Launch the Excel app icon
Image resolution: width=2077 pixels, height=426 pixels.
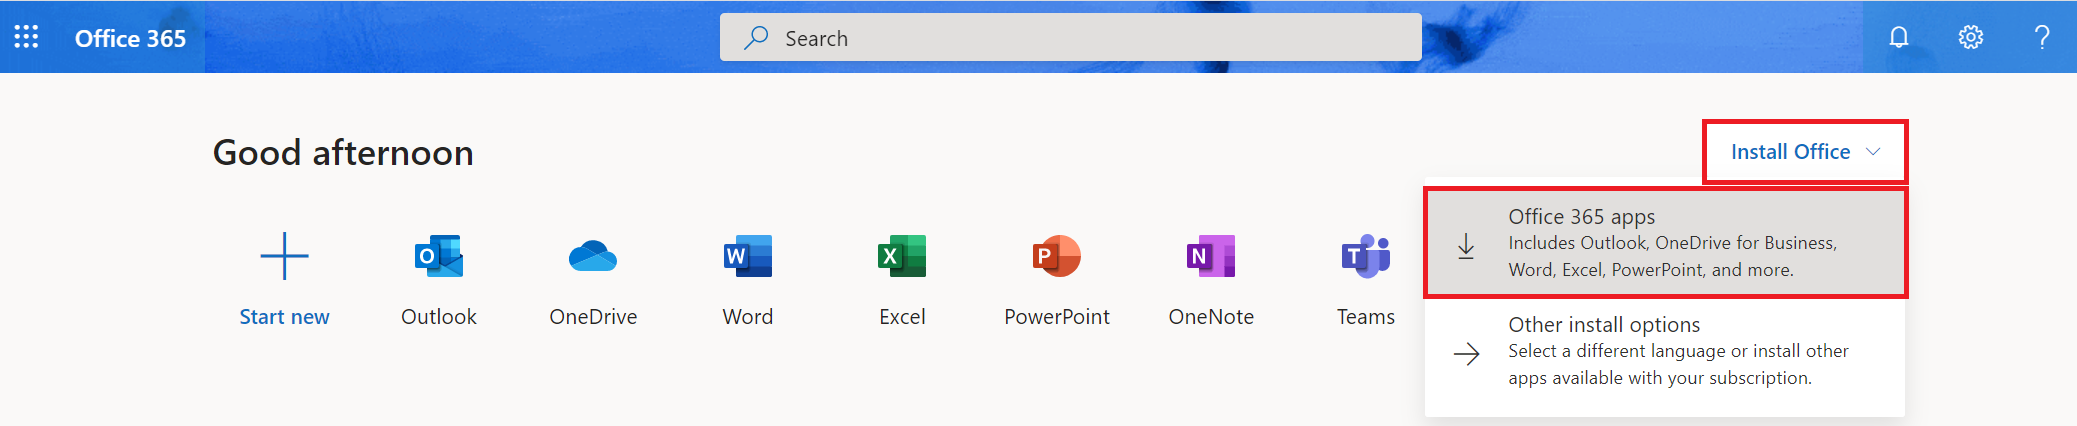pos(902,256)
